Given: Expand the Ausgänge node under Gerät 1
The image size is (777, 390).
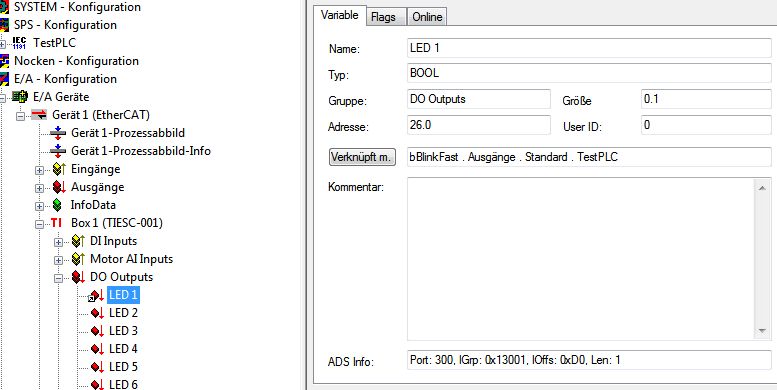Looking at the screenshot, I should pos(39,188).
